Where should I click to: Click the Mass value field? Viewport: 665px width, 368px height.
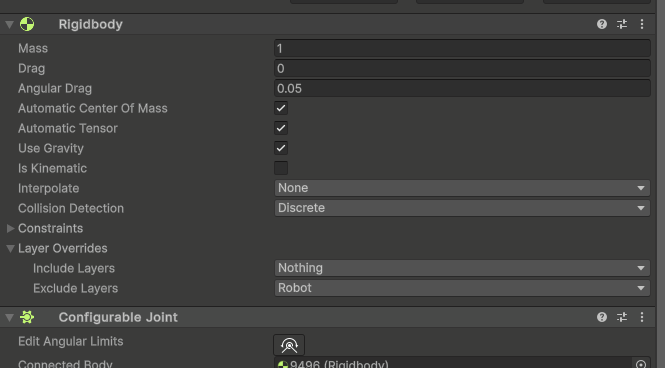tap(462, 48)
